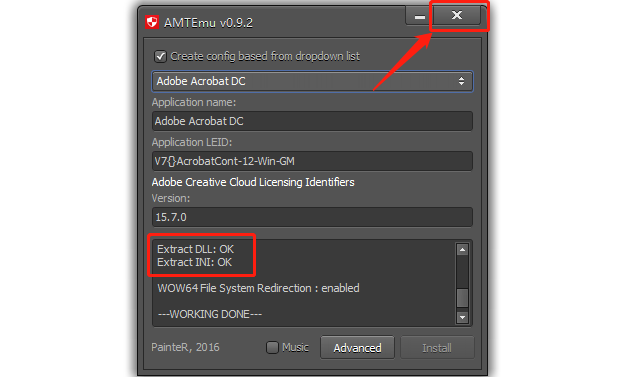Click the log scroll down arrow
Viewport: 635px width, 377px height.
click(x=462, y=317)
